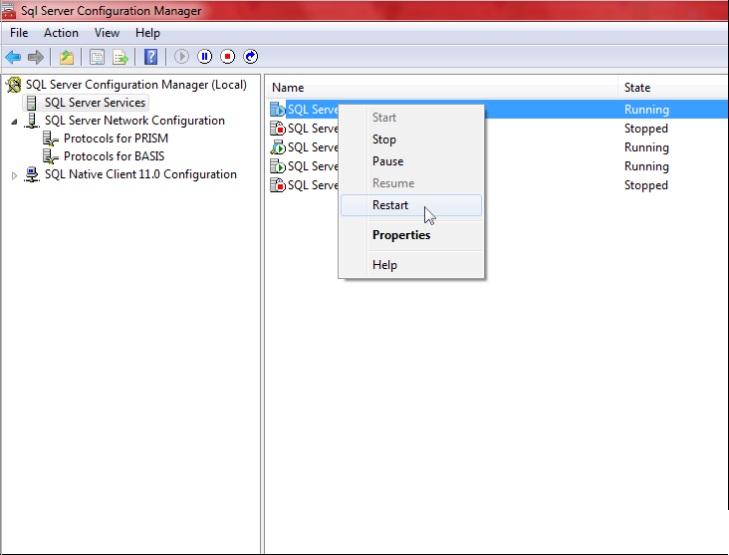Click the Start Service toolbar icon
Image resolution: width=729 pixels, height=555 pixels.
(181, 57)
